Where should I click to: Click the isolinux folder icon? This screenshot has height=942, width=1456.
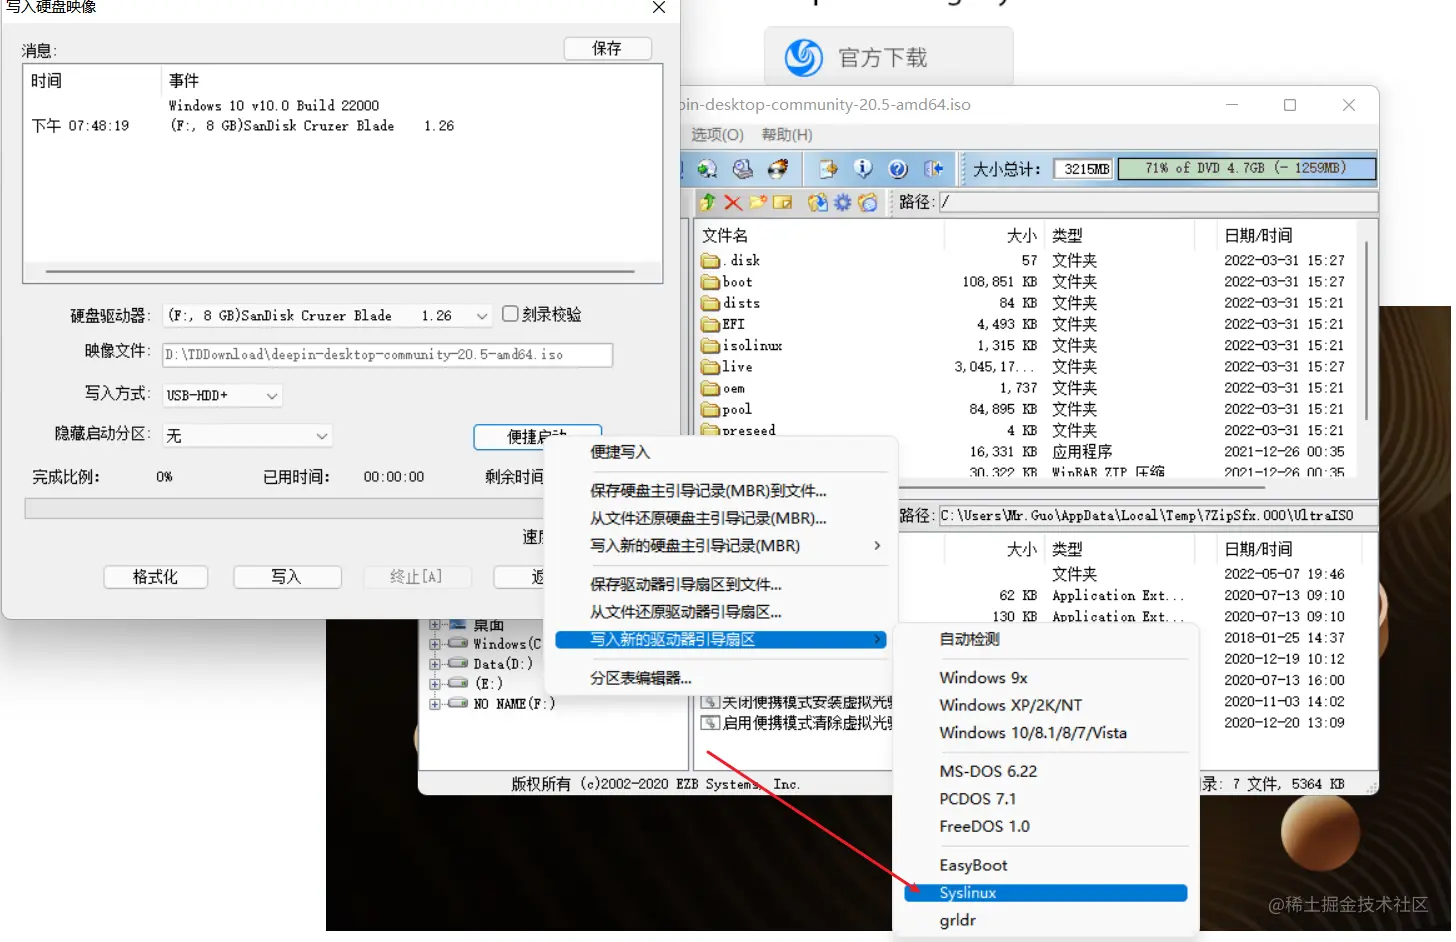(x=711, y=345)
